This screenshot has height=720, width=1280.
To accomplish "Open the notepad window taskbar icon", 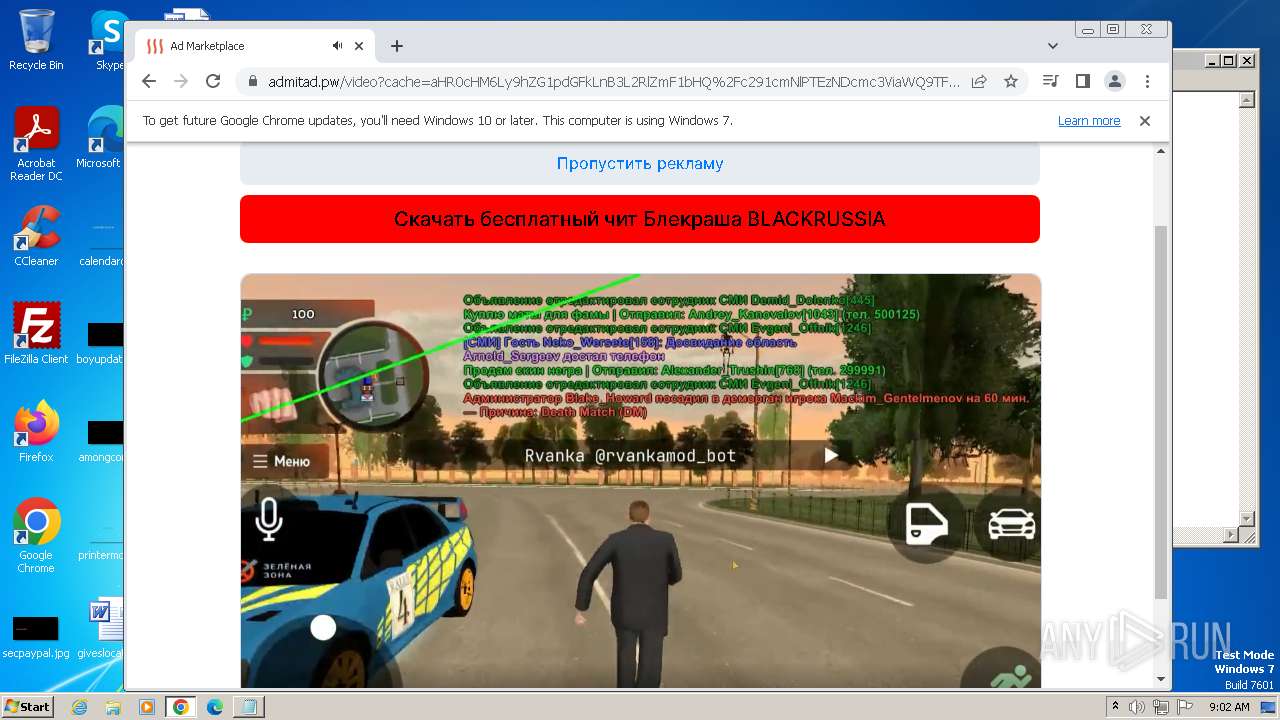I will (x=248, y=707).
